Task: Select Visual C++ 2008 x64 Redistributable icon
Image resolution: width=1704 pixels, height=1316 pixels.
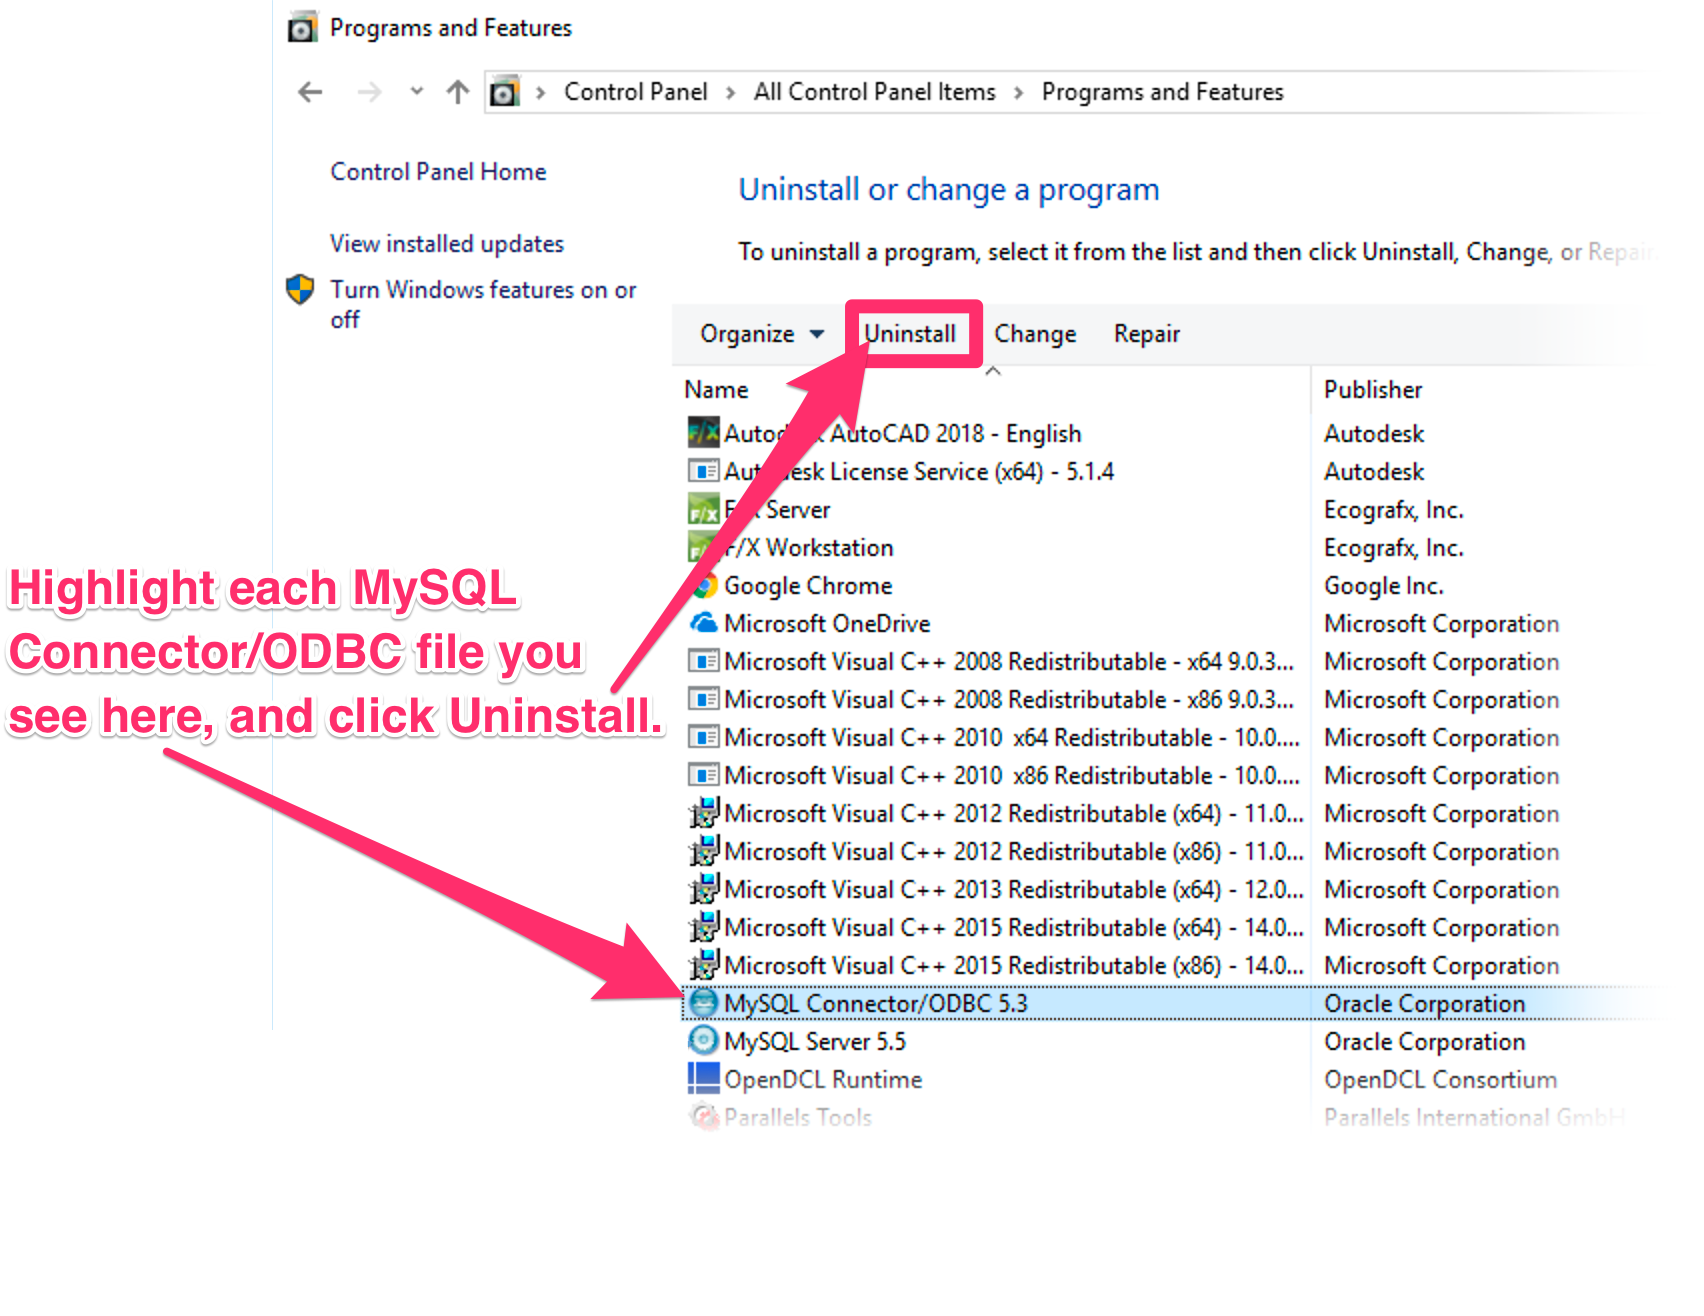Action: [704, 661]
